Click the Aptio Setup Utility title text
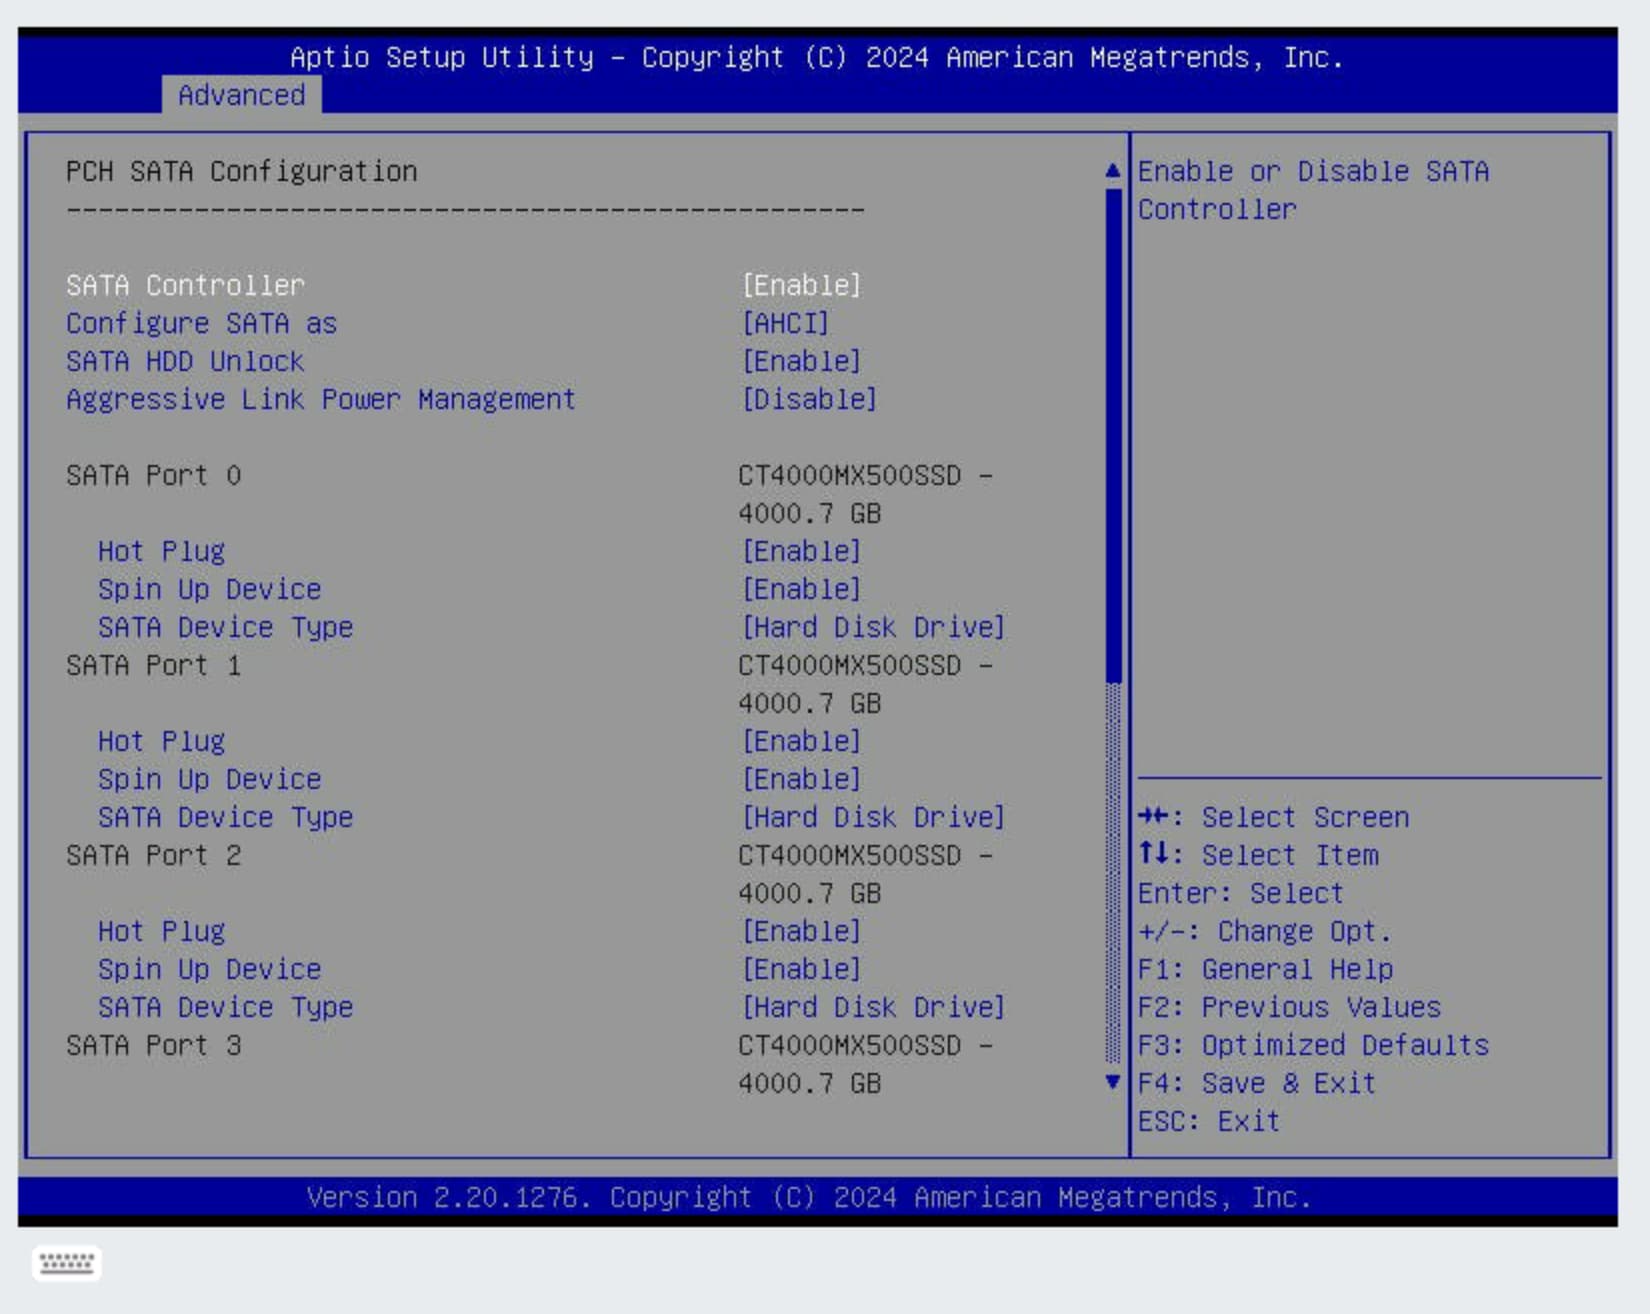1650x1314 pixels. 817,57
